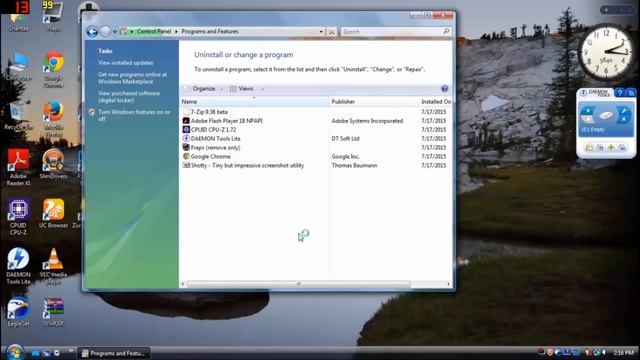This screenshot has width=640, height=360.
Task: Open Google Chrome desktop shortcut
Action: coord(53,69)
